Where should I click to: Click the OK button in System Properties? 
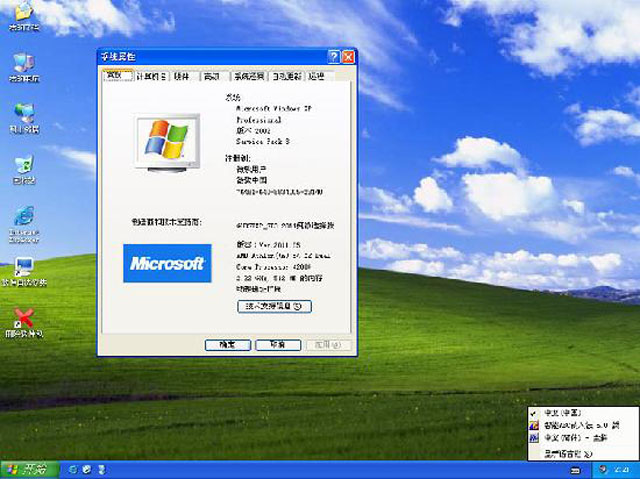click(x=228, y=345)
